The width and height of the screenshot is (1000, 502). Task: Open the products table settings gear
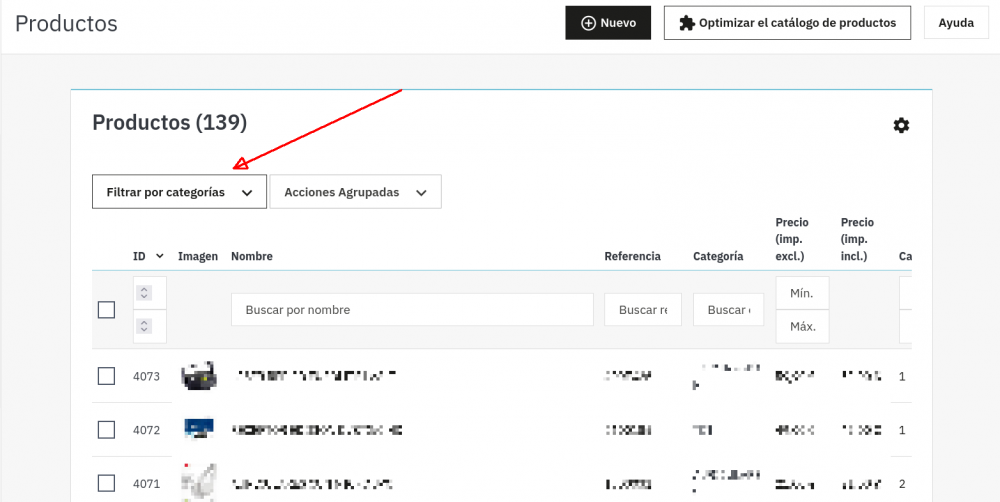[x=901, y=125]
